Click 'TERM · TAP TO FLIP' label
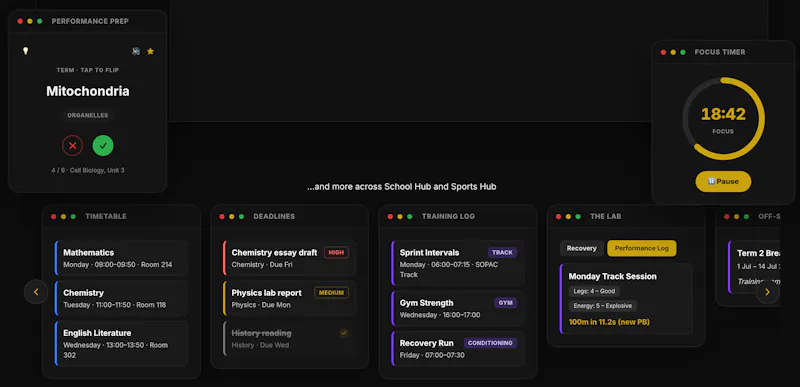Viewport: 800px width, 387px height. click(x=88, y=70)
